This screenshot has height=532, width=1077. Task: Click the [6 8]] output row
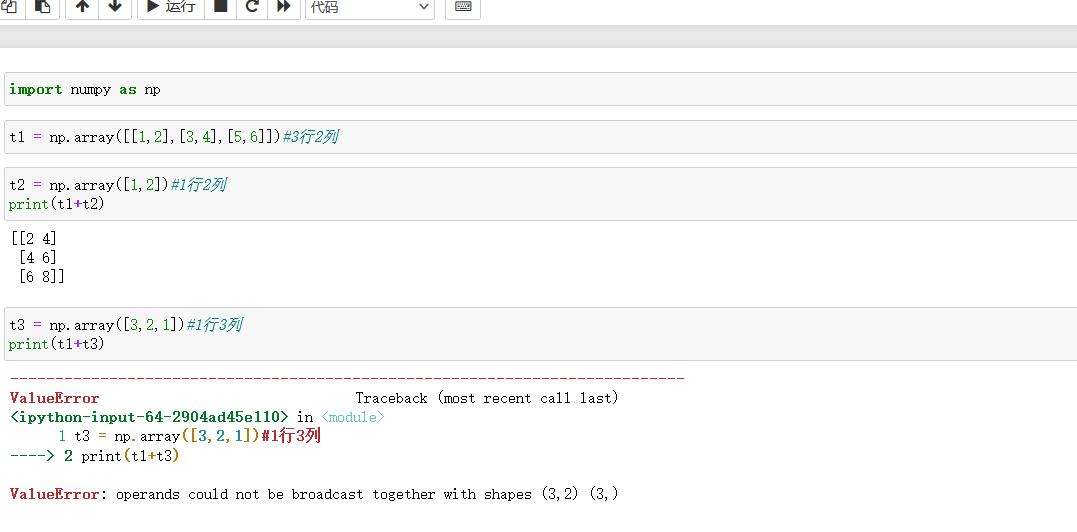click(42, 277)
